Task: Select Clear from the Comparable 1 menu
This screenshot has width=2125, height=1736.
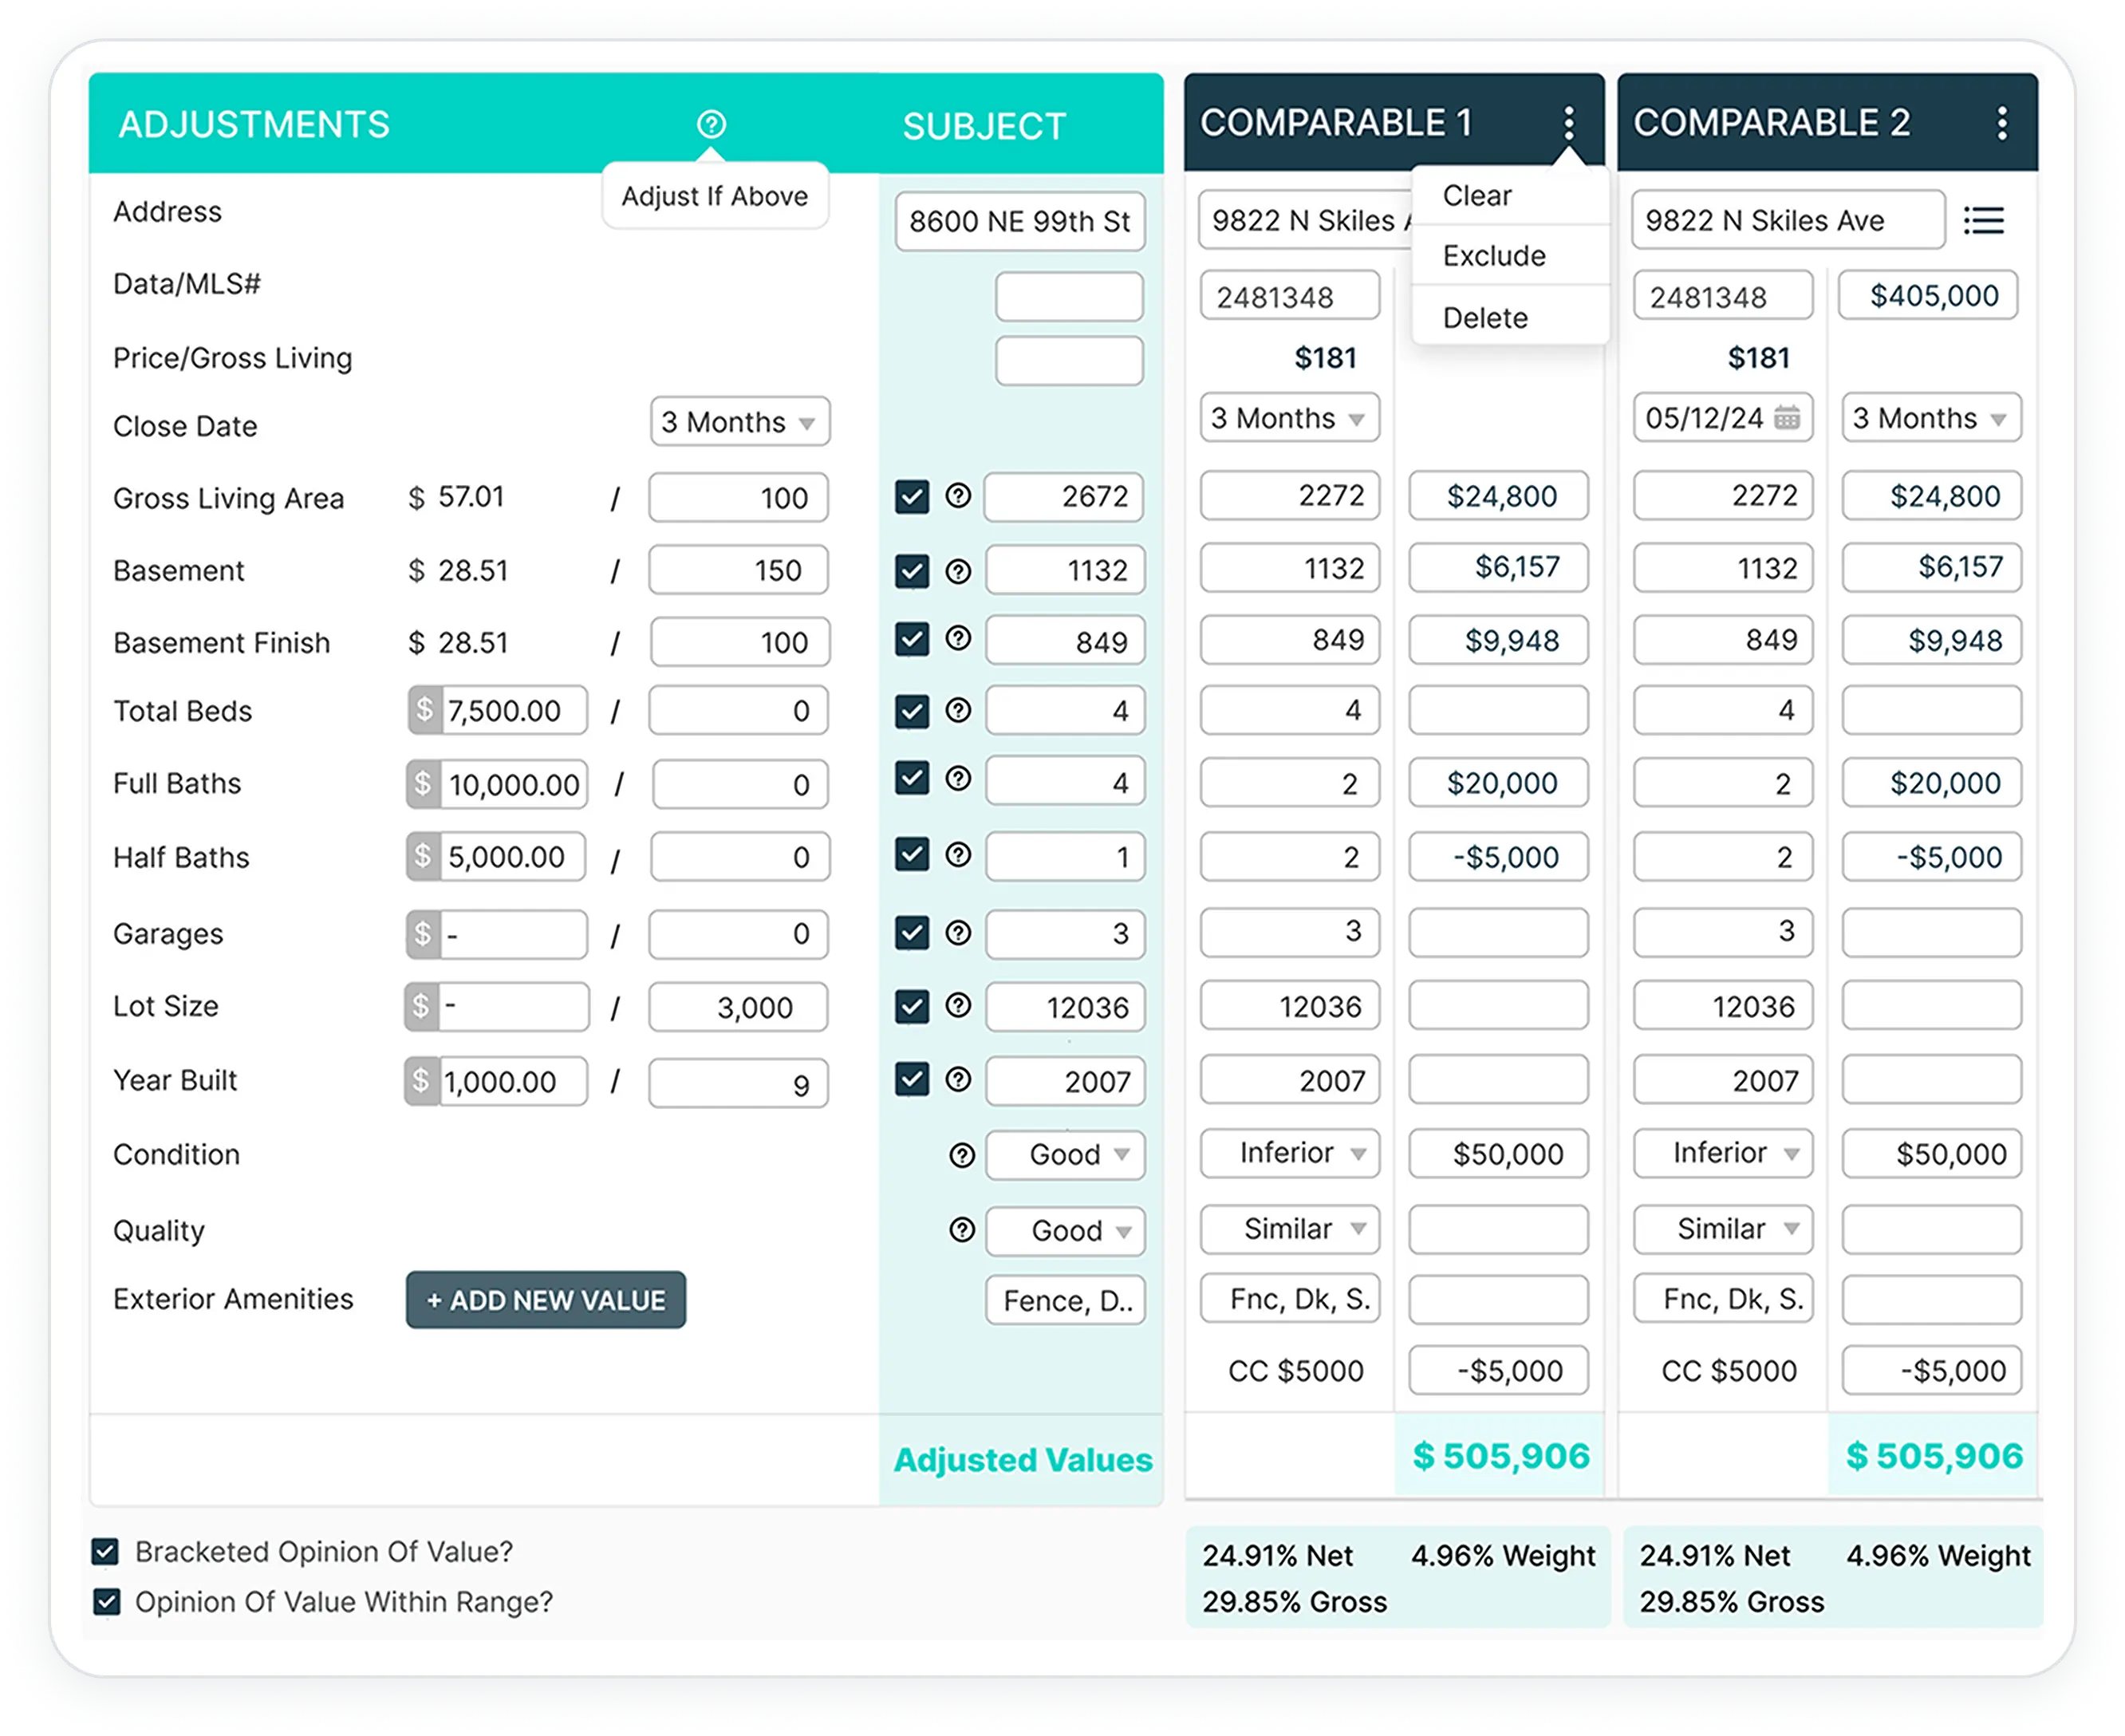Action: 1510,196
